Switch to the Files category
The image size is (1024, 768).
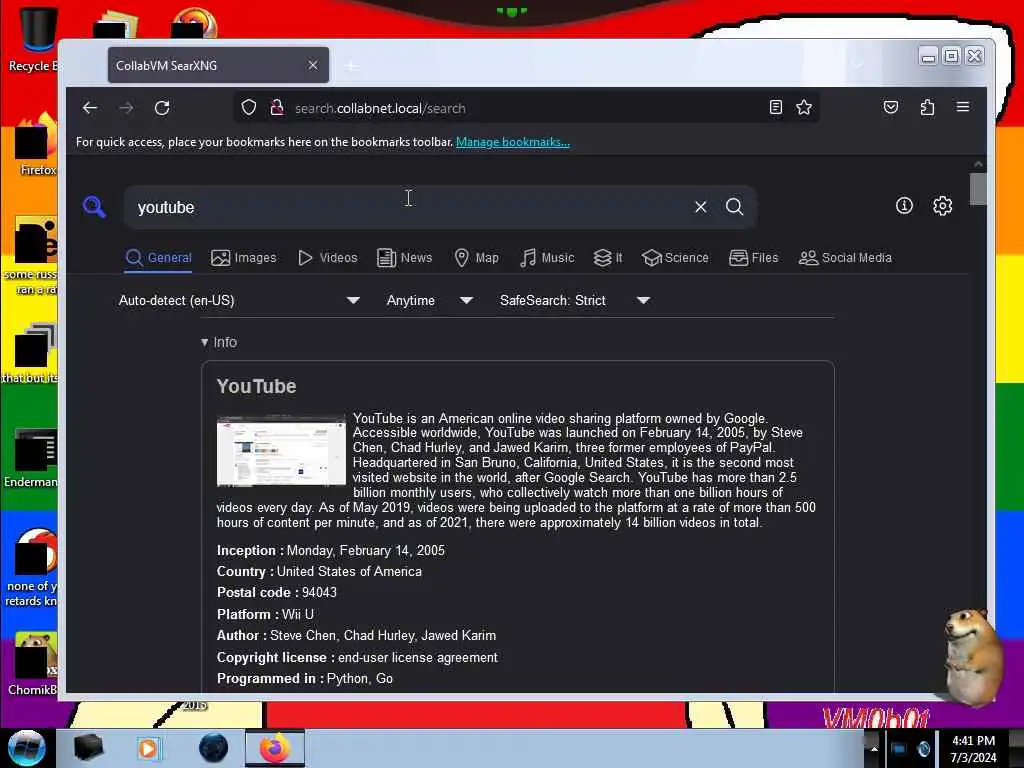754,257
